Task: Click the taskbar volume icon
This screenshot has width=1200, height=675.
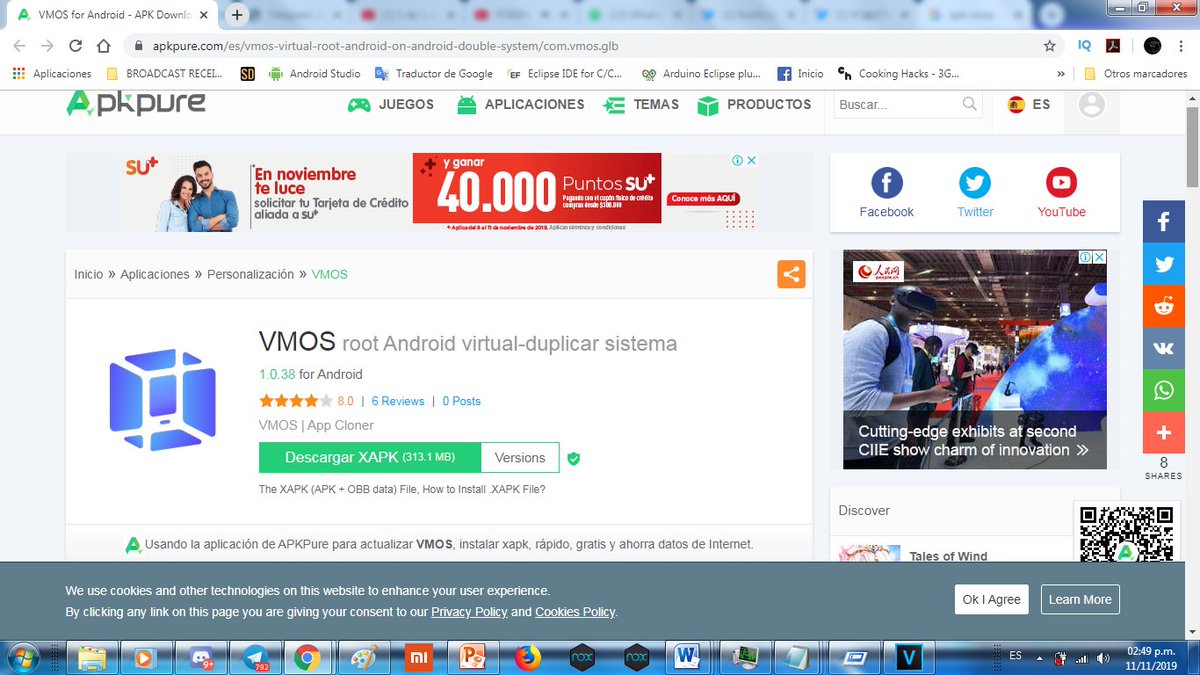Action: (x=1103, y=657)
